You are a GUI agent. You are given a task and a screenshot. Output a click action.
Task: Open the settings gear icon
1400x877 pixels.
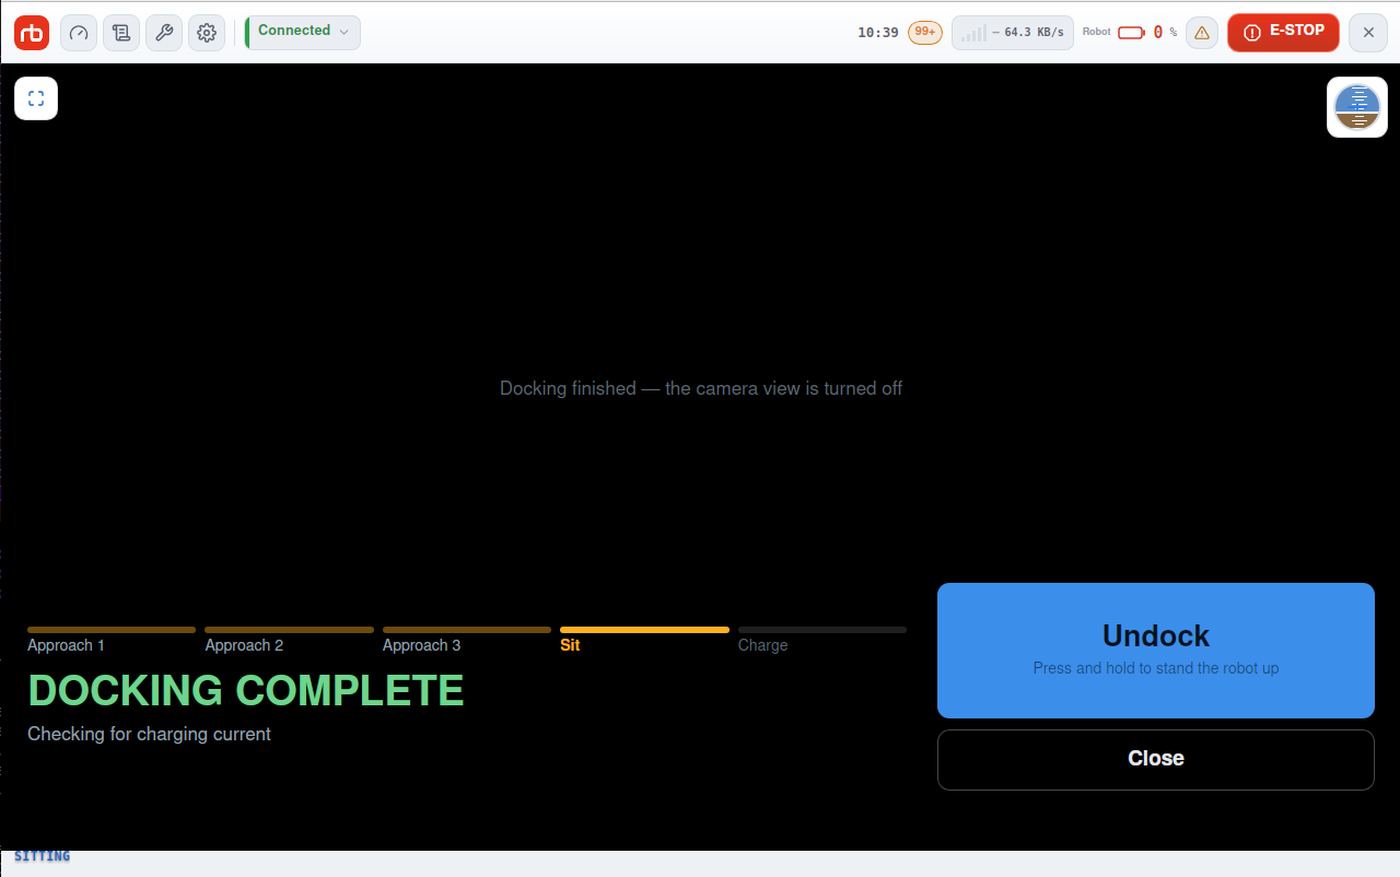[x=207, y=33]
